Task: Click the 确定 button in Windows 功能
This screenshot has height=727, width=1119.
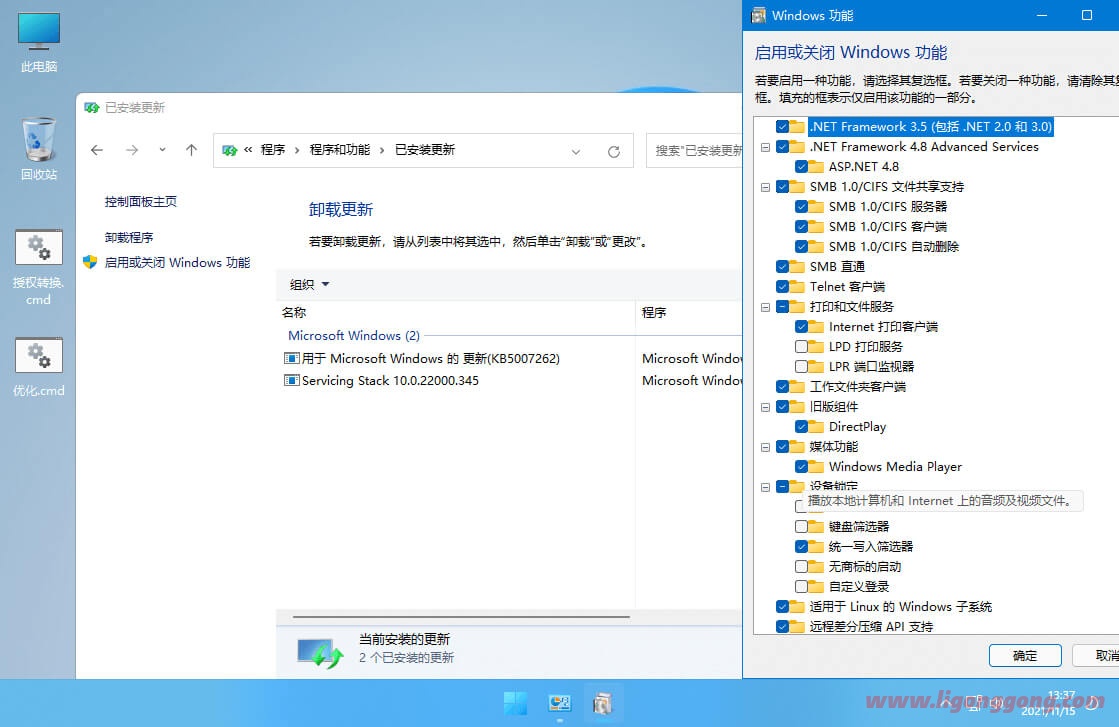Action: [x=1025, y=656]
